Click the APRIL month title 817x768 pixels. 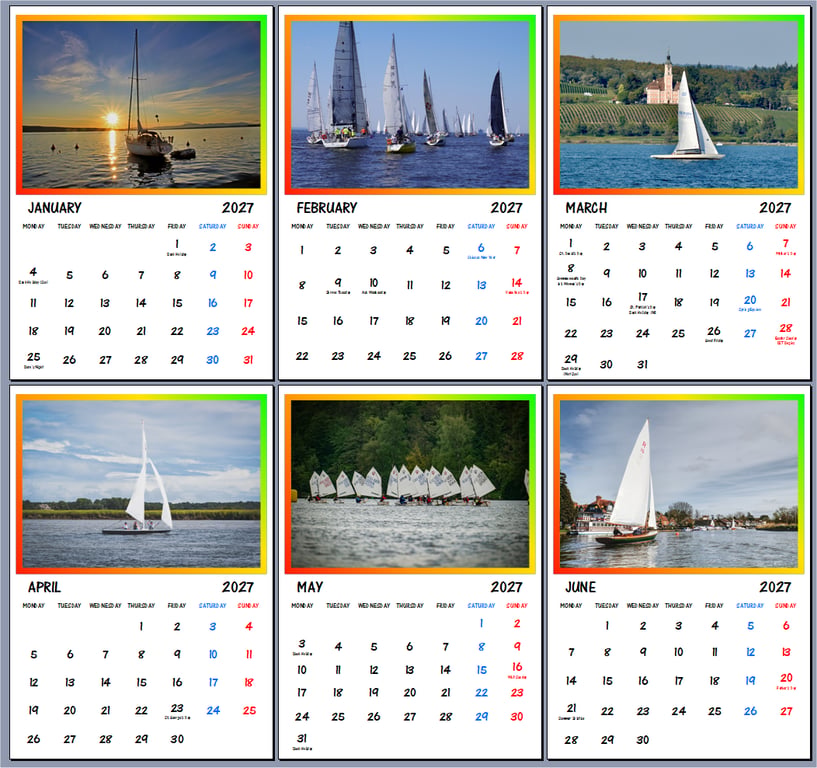(44, 587)
